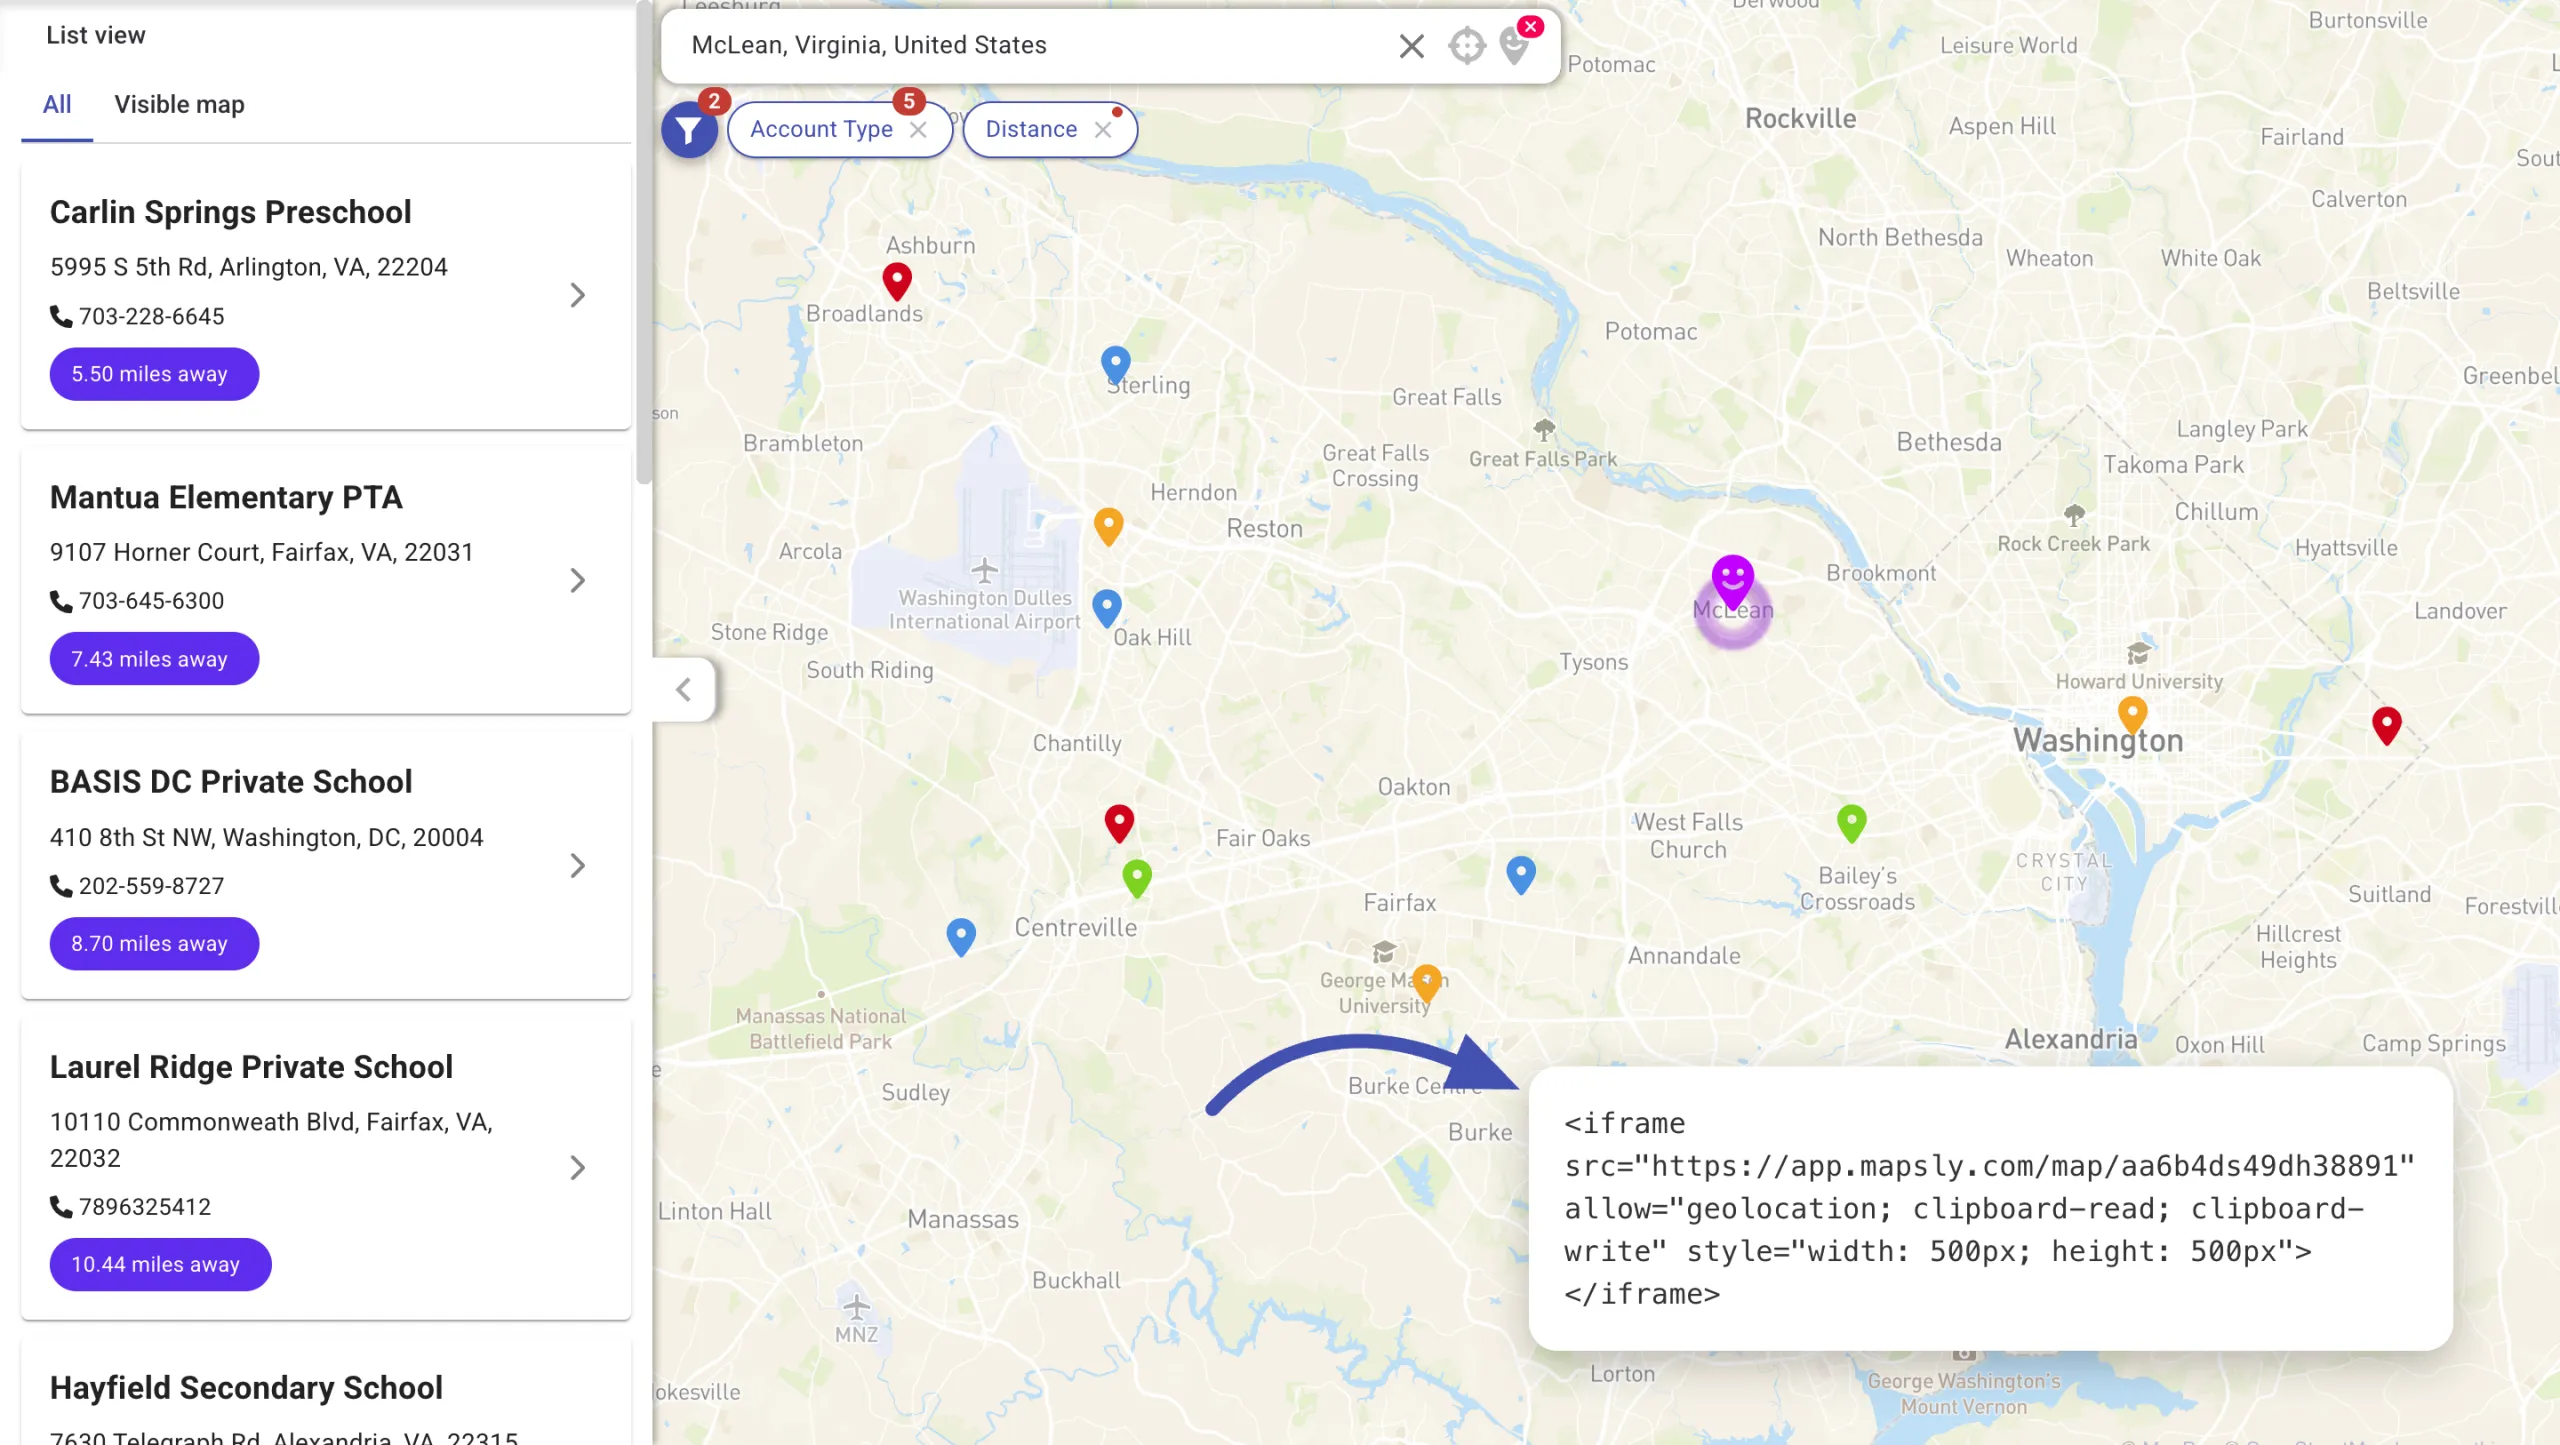Screen dimensions: 2560x1445
Task: Switch to the Visible map tab
Action: click(179, 105)
